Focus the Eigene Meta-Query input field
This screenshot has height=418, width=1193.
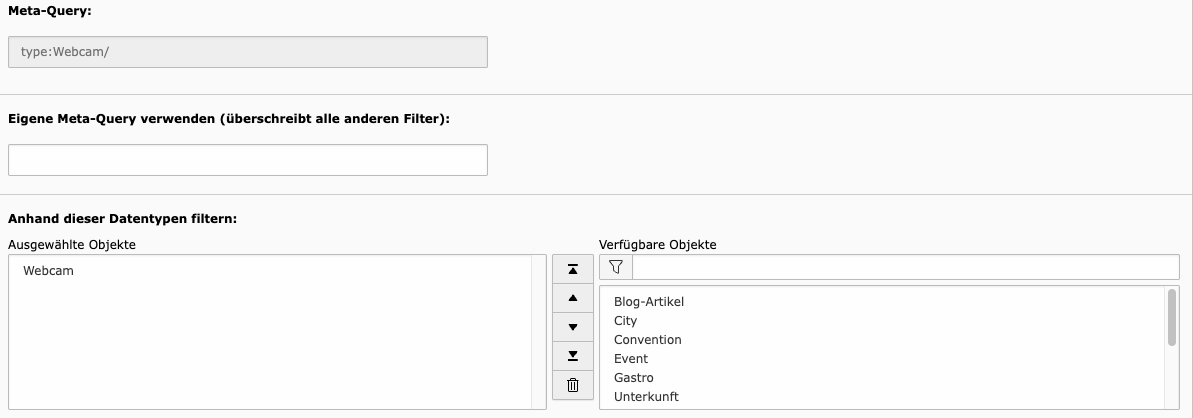click(x=248, y=160)
